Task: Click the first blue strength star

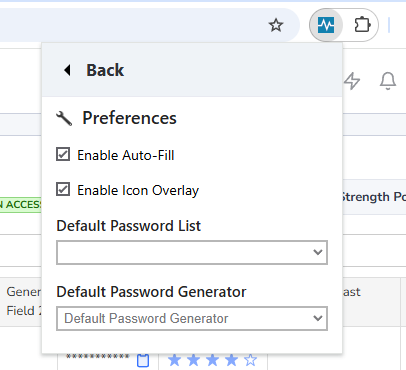Action: tap(174, 360)
